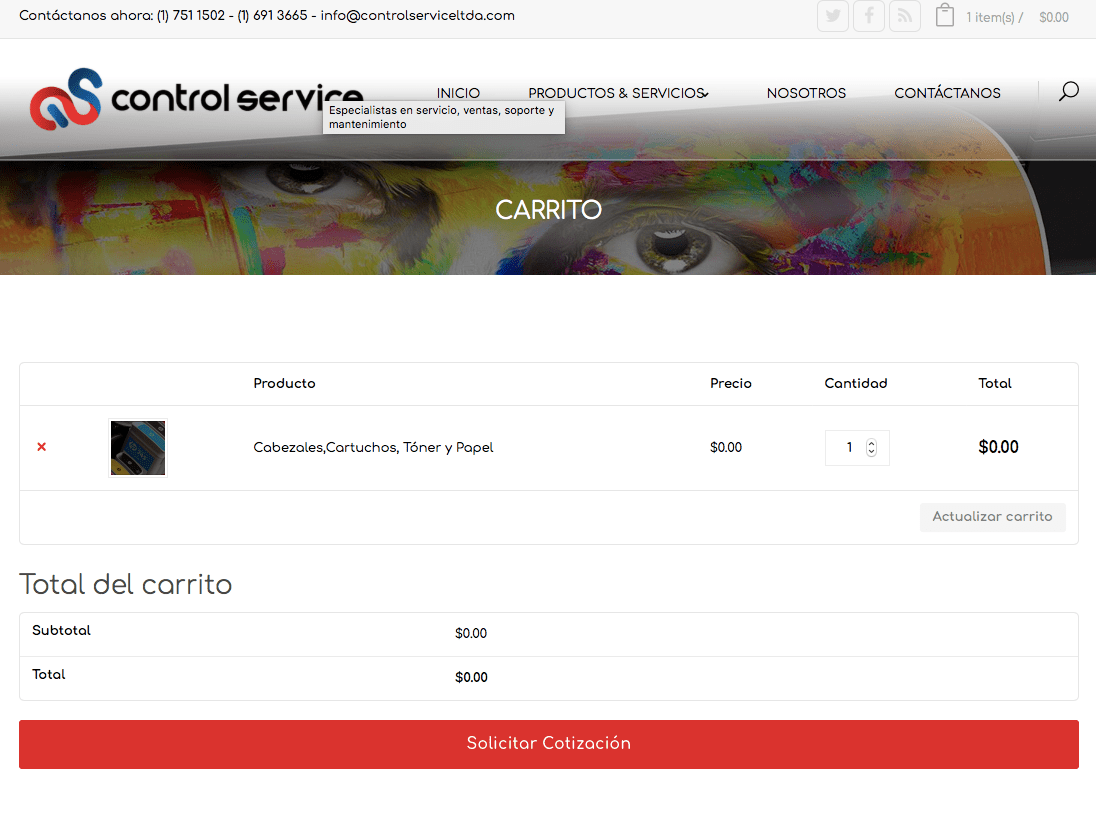
Task: Click the Total del carrito heading
Action: tap(126, 584)
